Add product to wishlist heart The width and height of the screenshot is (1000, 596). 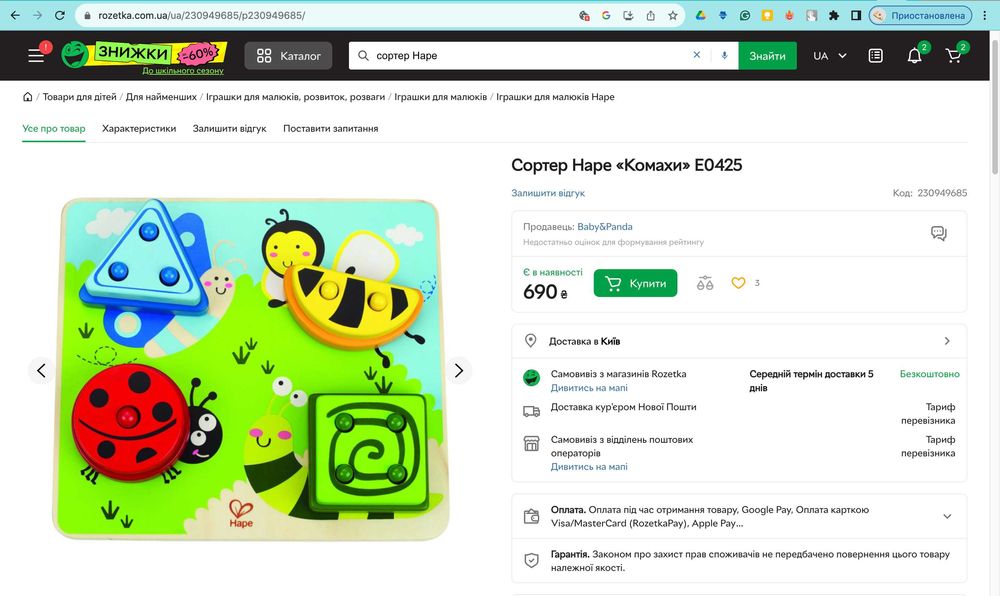738,283
